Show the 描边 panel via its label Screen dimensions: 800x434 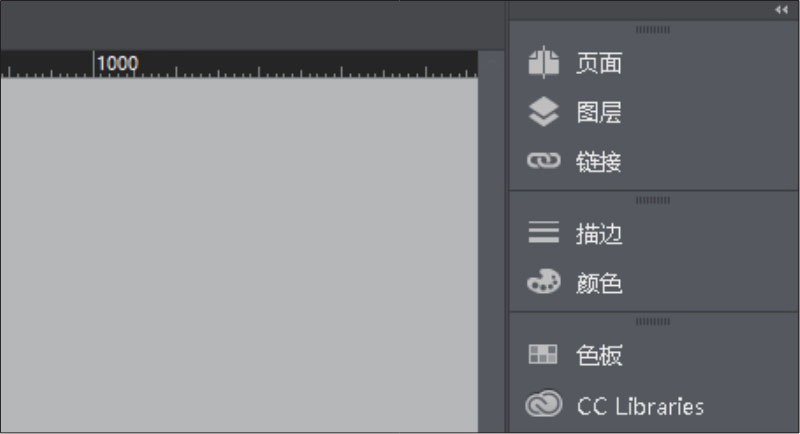pyautogui.click(x=599, y=234)
